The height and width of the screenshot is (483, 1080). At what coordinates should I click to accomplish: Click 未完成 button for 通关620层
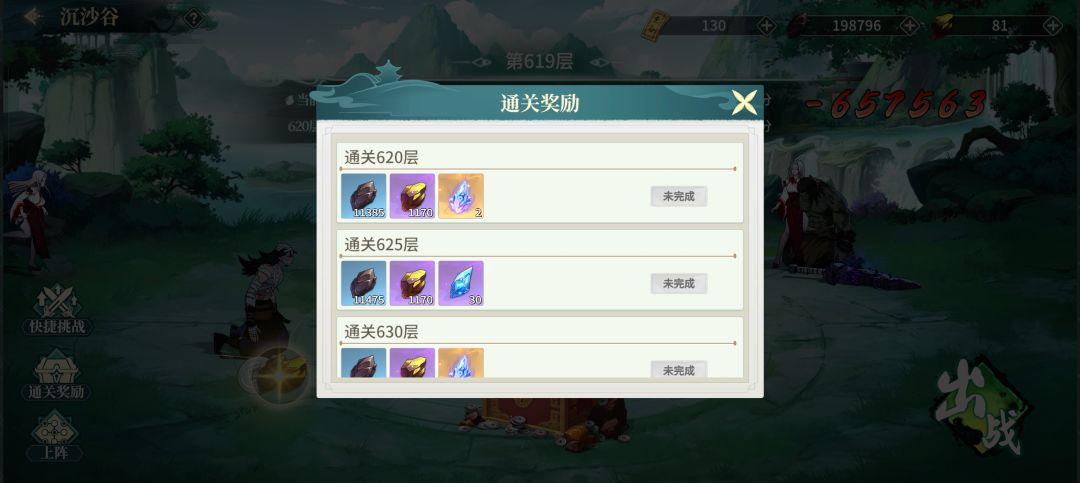pos(678,196)
